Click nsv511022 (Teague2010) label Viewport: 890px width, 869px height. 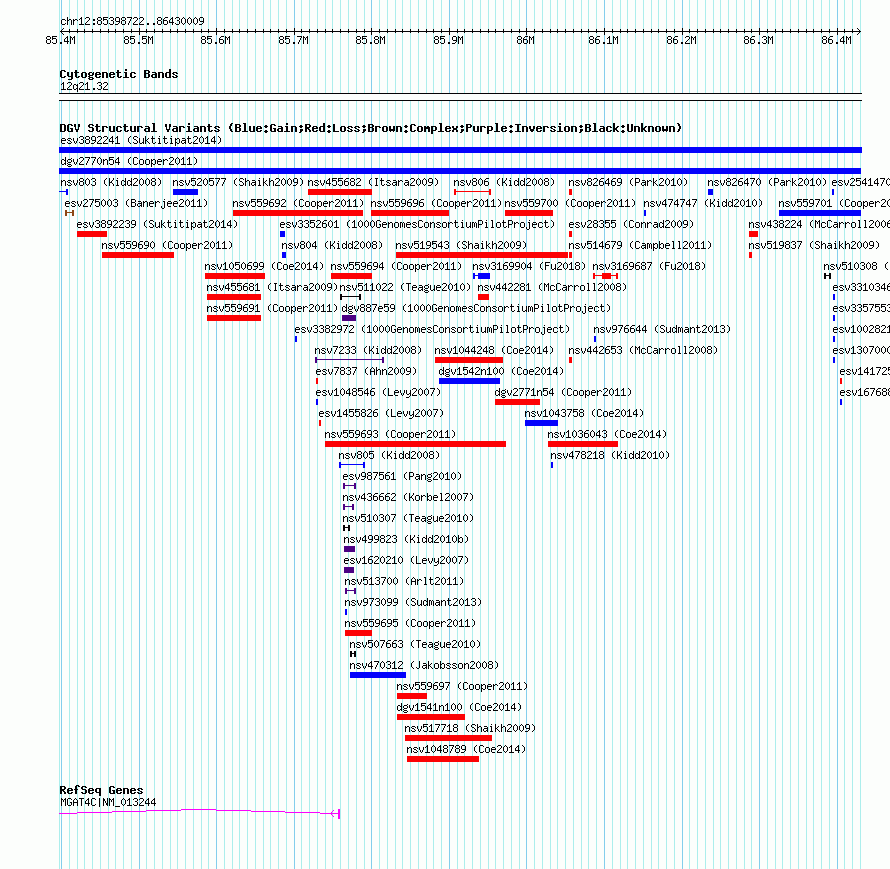[x=405, y=287]
